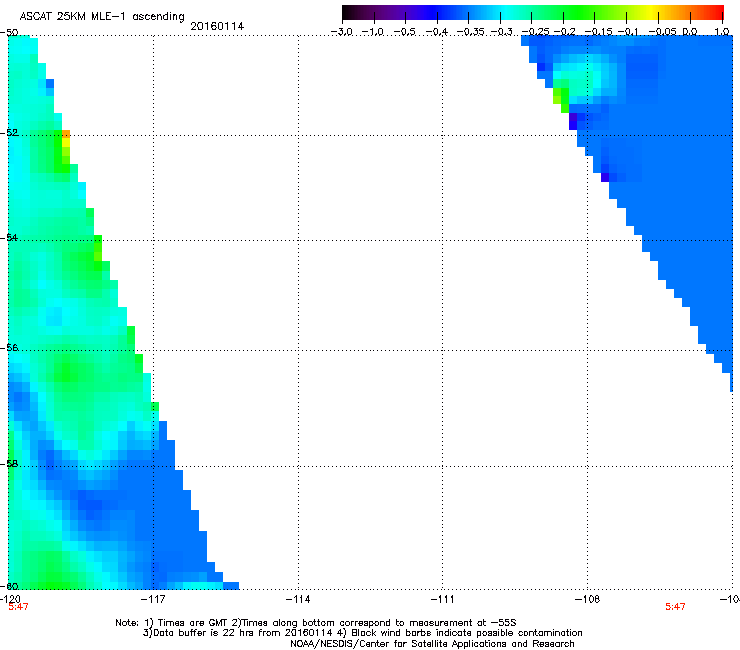Click the -0.35 label on the color scale
The image size is (740, 650).
point(471,32)
